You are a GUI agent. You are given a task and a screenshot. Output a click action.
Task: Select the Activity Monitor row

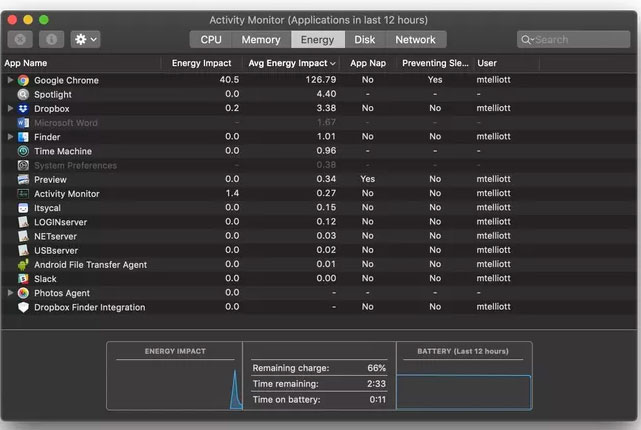click(x=67, y=194)
